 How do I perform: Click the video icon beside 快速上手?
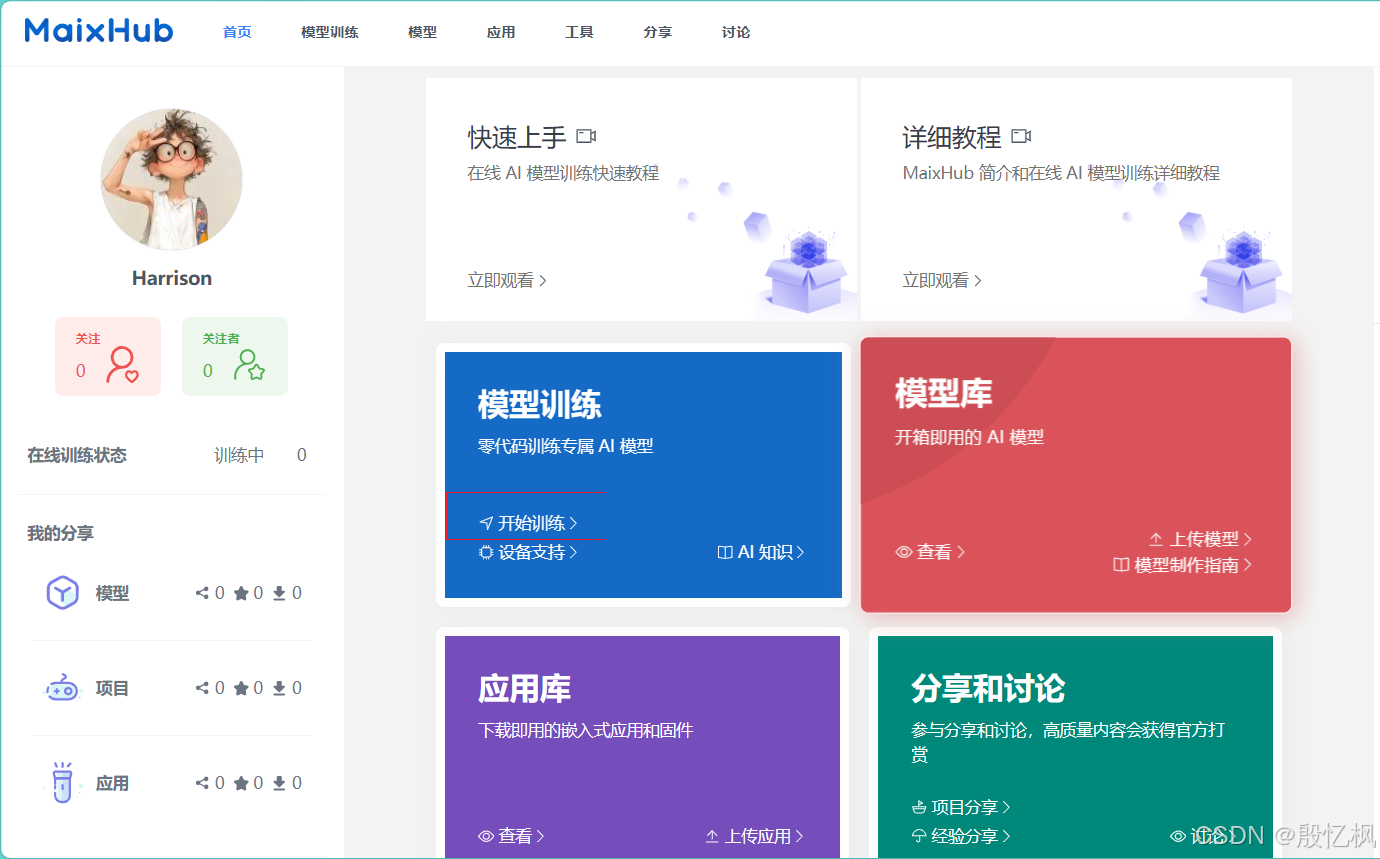[586, 136]
